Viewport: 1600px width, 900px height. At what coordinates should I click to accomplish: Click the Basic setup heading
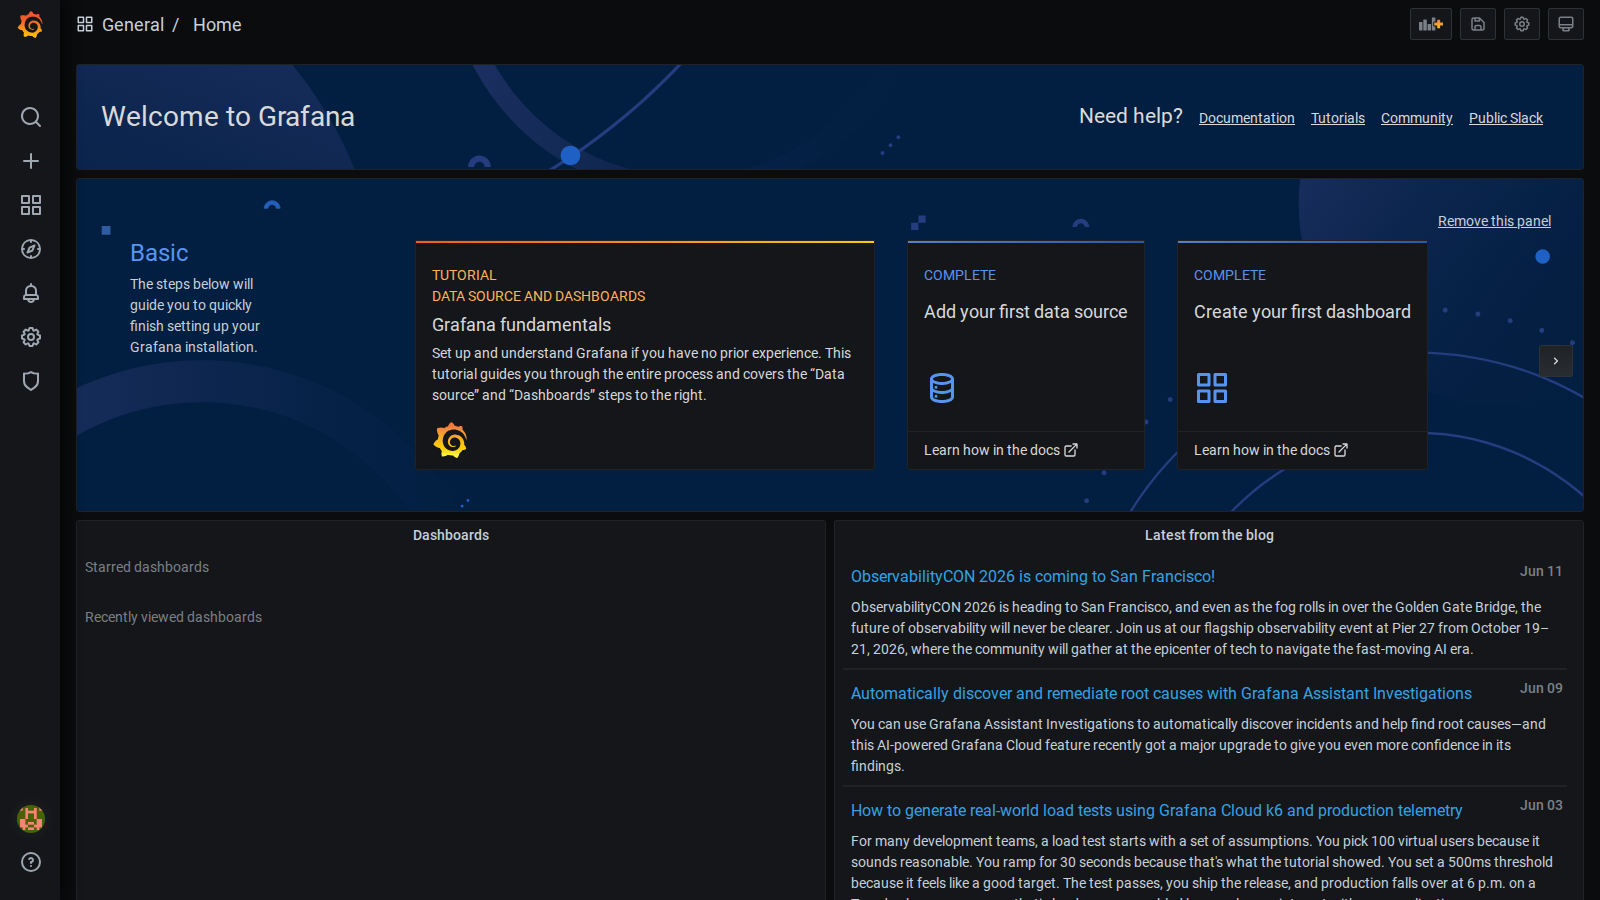point(159,253)
